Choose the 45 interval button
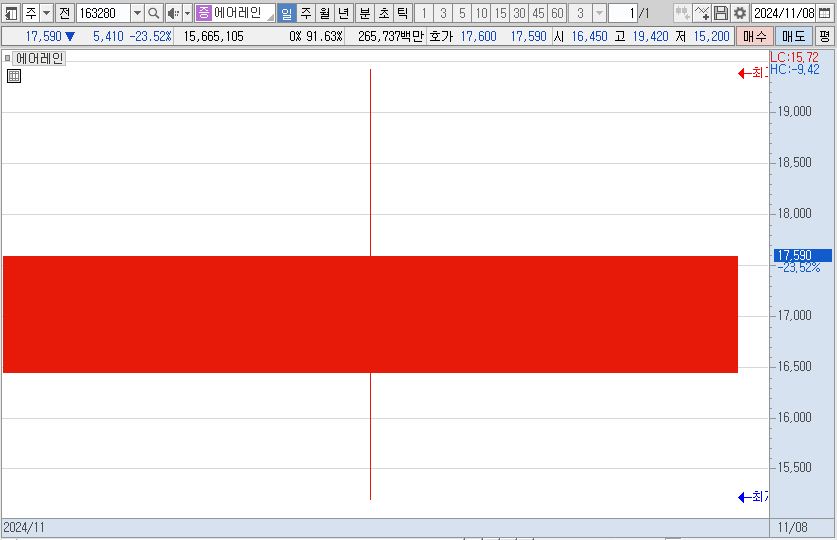The width and height of the screenshot is (837, 540). click(x=538, y=13)
